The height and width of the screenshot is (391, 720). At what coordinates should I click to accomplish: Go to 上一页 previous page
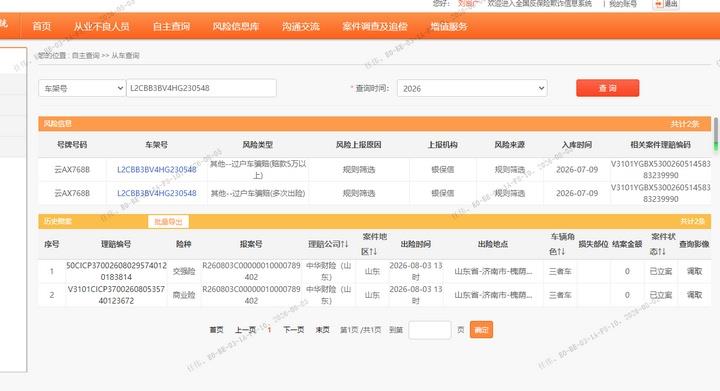coord(246,330)
